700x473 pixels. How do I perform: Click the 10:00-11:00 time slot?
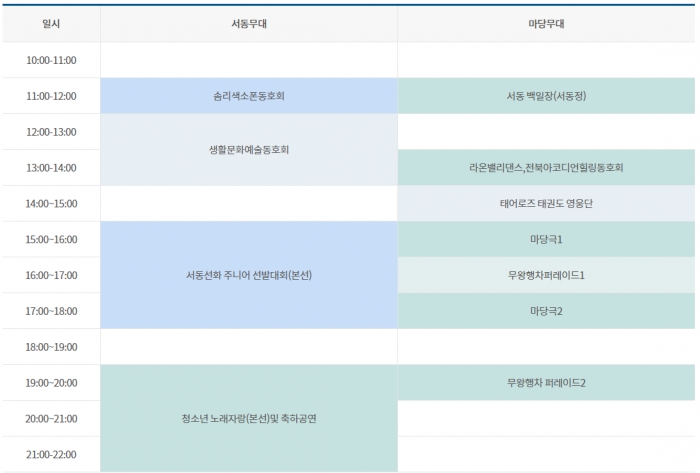point(51,60)
